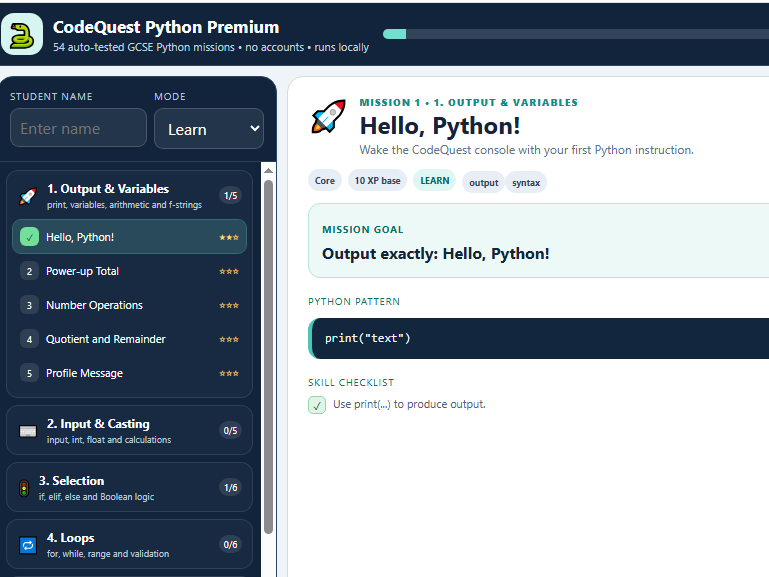This screenshot has height=577, width=769.
Task: Click the output tag chip
Action: coord(484,182)
